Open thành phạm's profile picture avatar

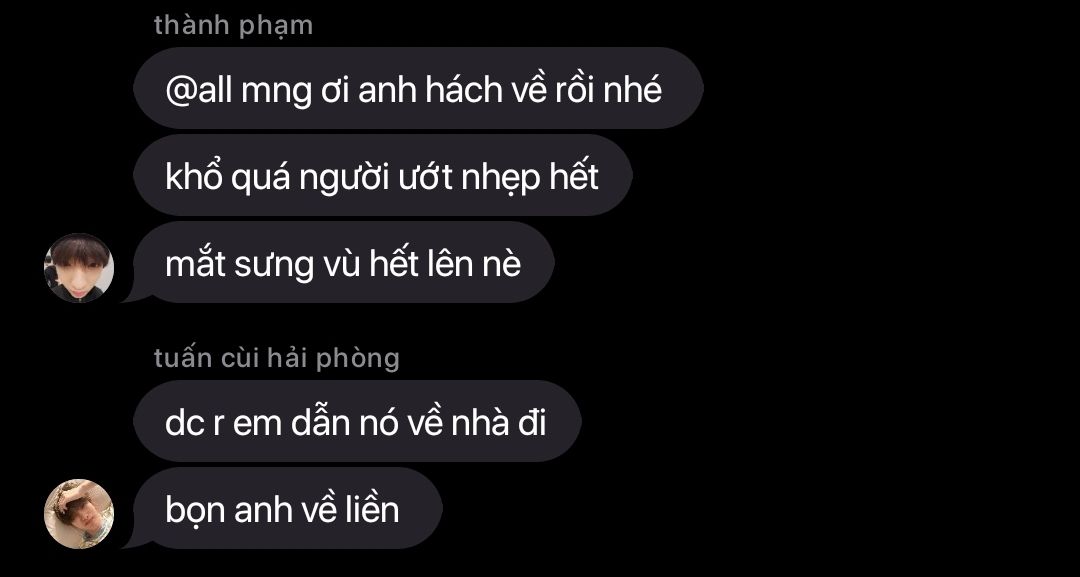pyautogui.click(x=79, y=268)
